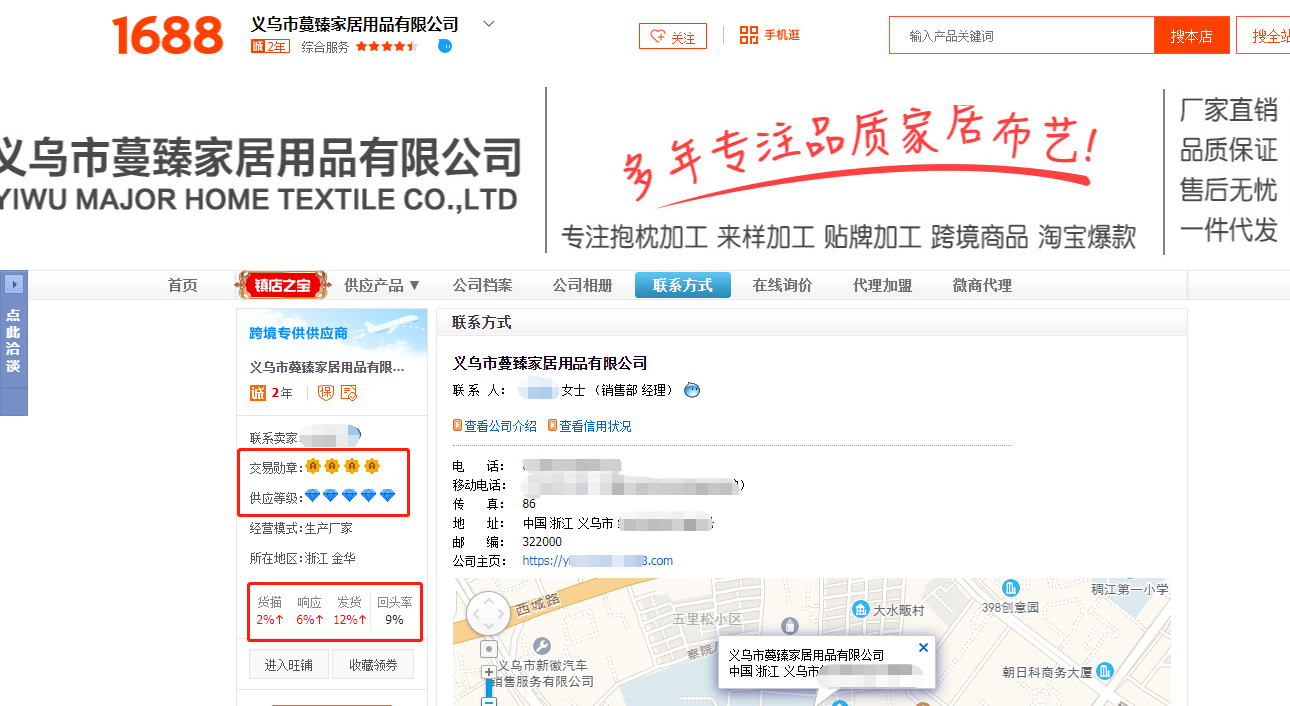Click the 诚信通 2年 badge in header
1290x706 pixels.
tap(270, 46)
